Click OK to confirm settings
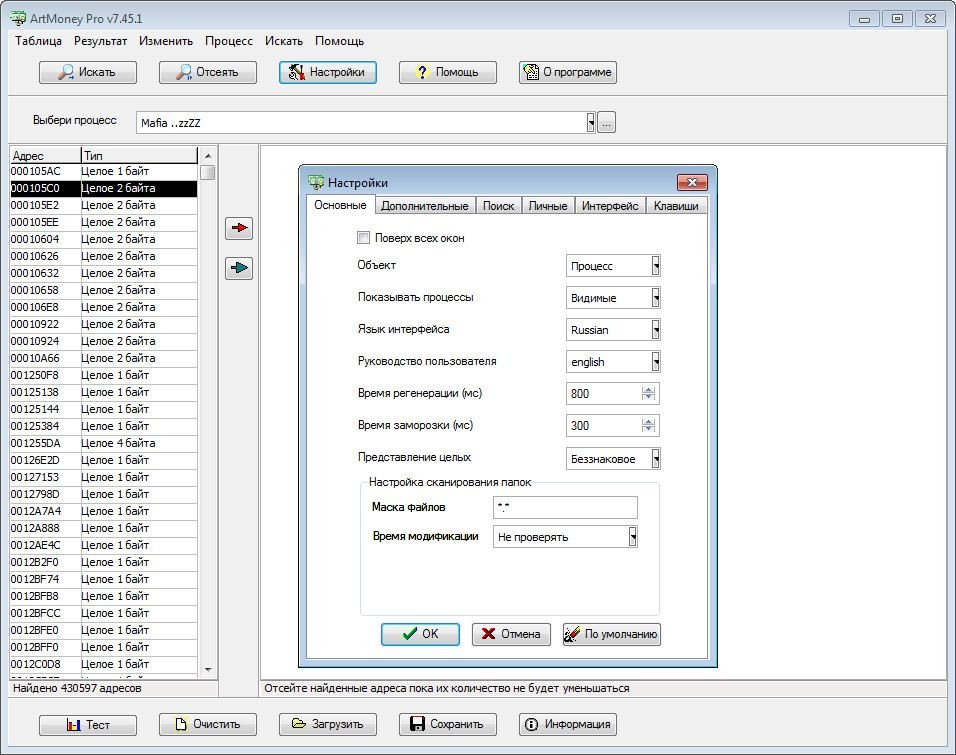The width and height of the screenshot is (956, 755). [x=420, y=634]
